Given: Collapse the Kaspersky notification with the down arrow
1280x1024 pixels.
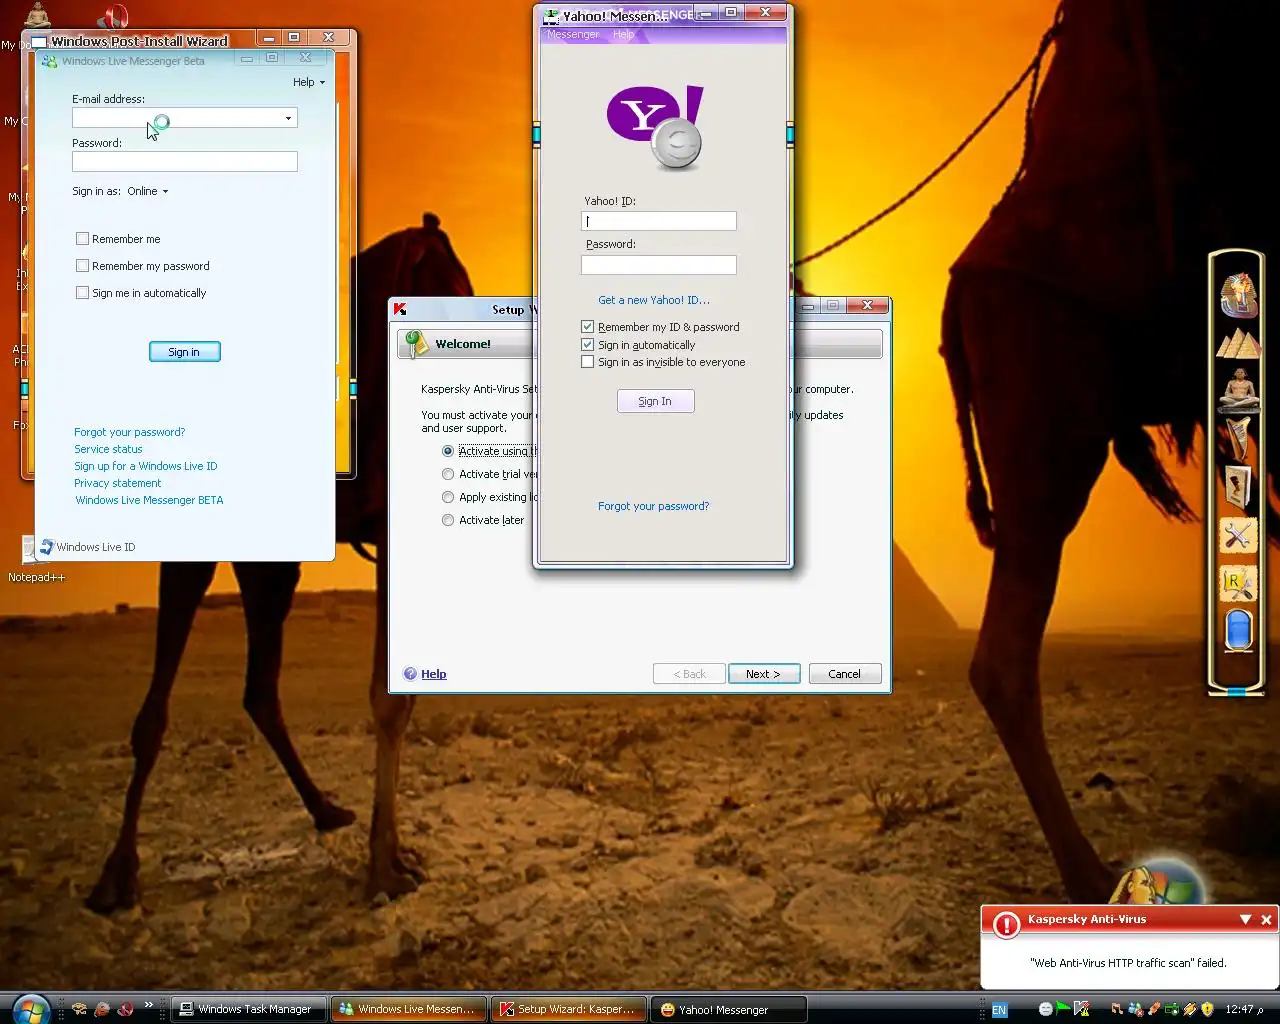Looking at the screenshot, I should (1246, 919).
